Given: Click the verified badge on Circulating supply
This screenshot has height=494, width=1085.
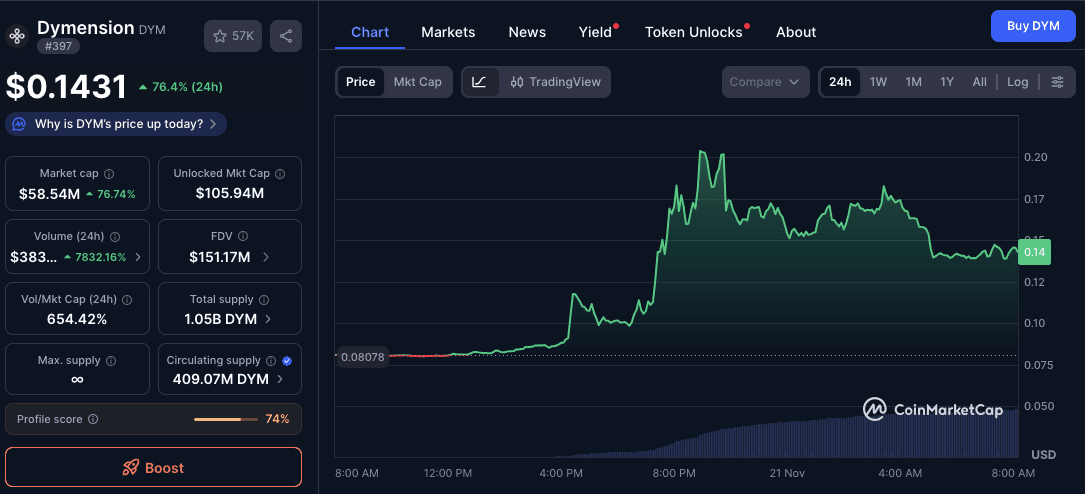Looking at the screenshot, I should coord(287,360).
